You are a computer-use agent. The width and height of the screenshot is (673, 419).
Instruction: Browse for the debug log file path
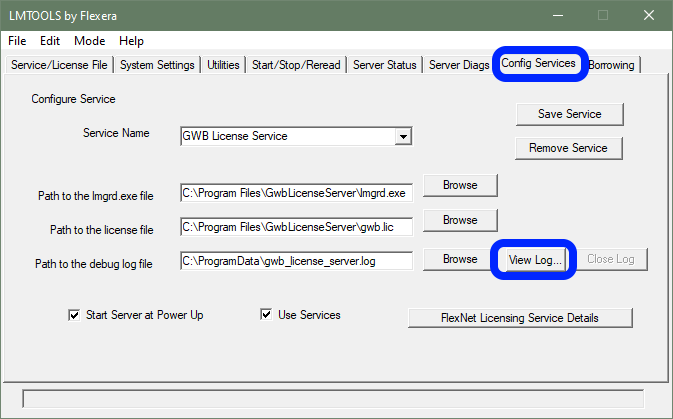click(460, 259)
